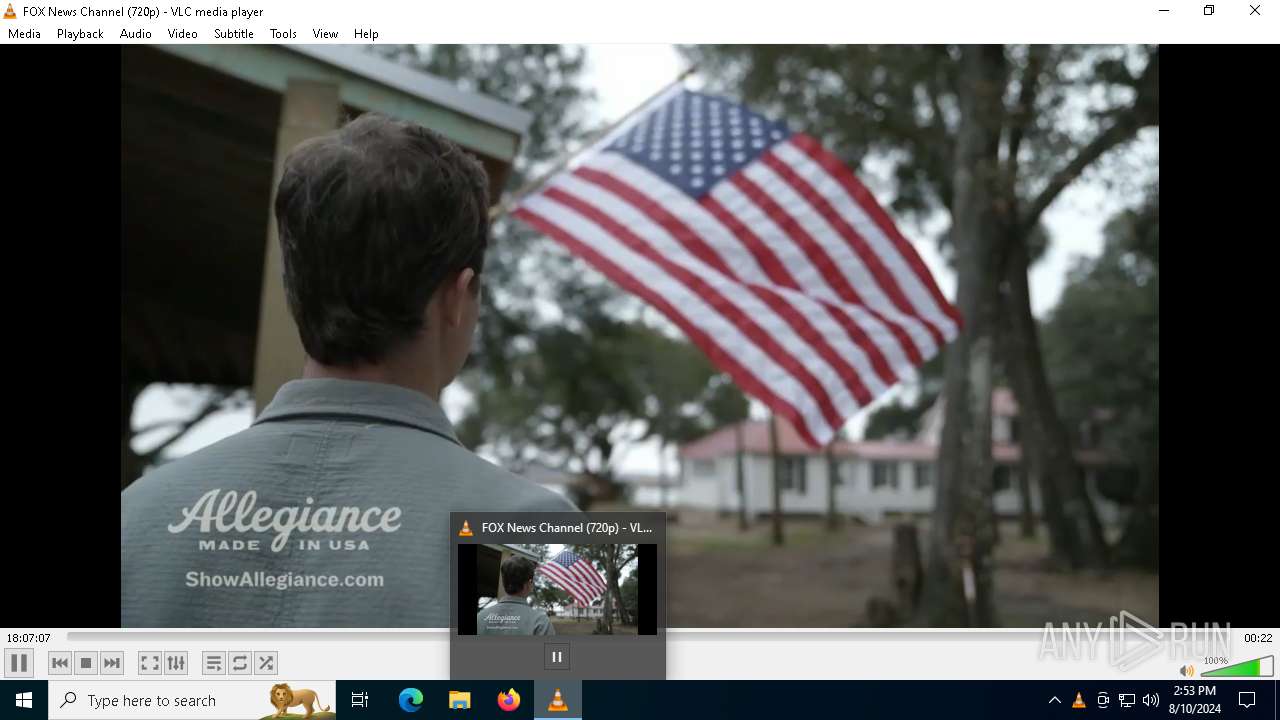1280x720 pixels.
Task: Open the View menu
Action: [325, 34]
